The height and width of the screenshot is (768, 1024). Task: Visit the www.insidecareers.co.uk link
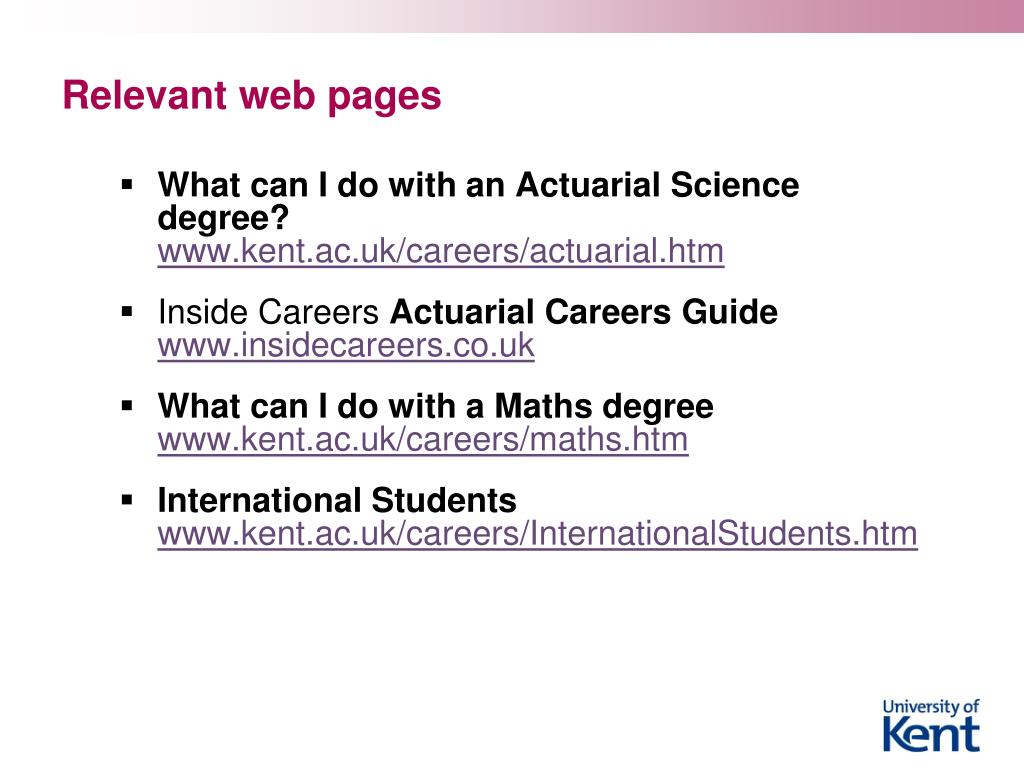coord(346,345)
